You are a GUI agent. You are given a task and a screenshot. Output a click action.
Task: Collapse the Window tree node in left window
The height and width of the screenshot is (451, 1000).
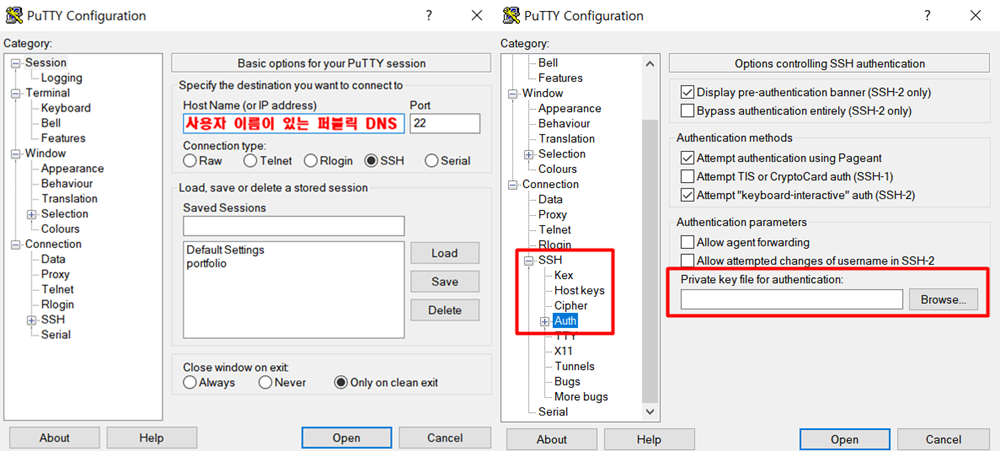tap(16, 153)
